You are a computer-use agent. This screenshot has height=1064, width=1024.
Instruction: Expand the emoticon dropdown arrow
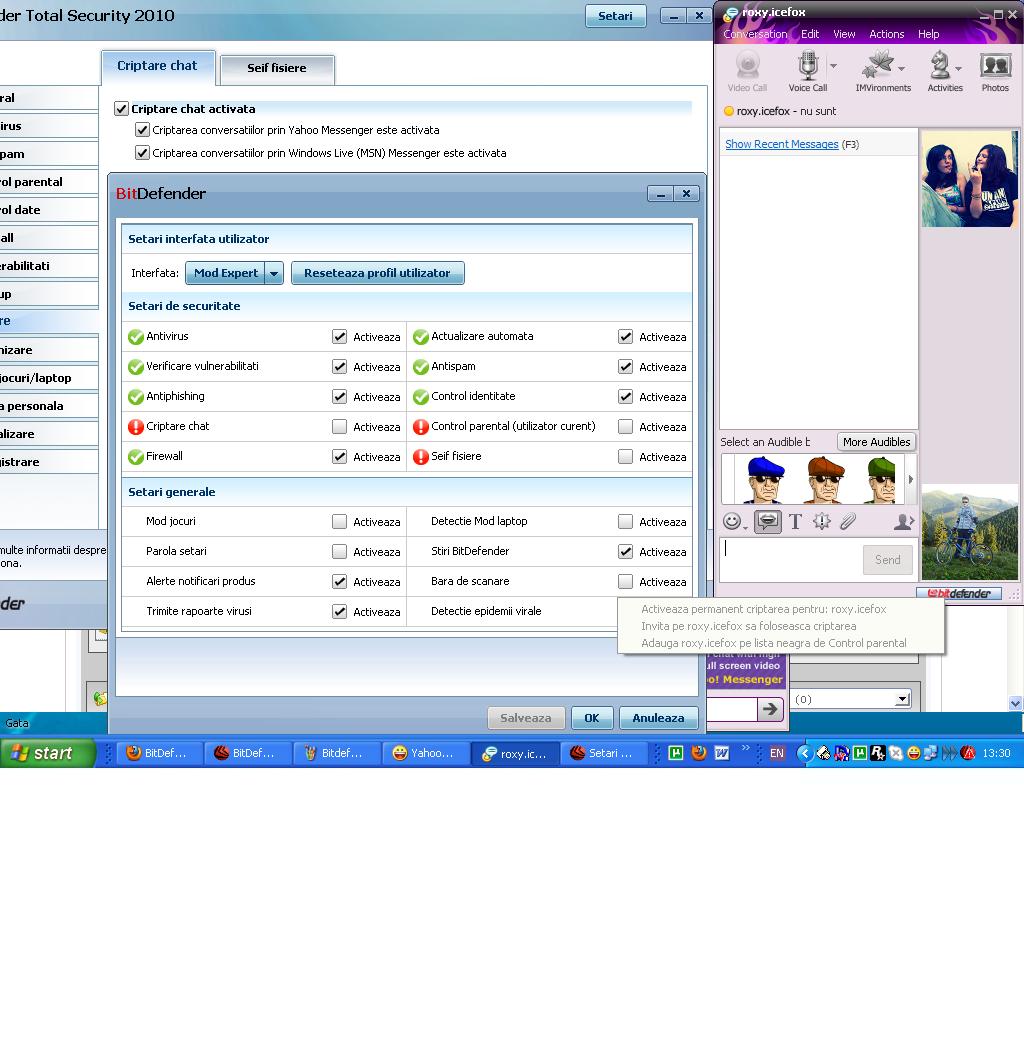pos(745,527)
